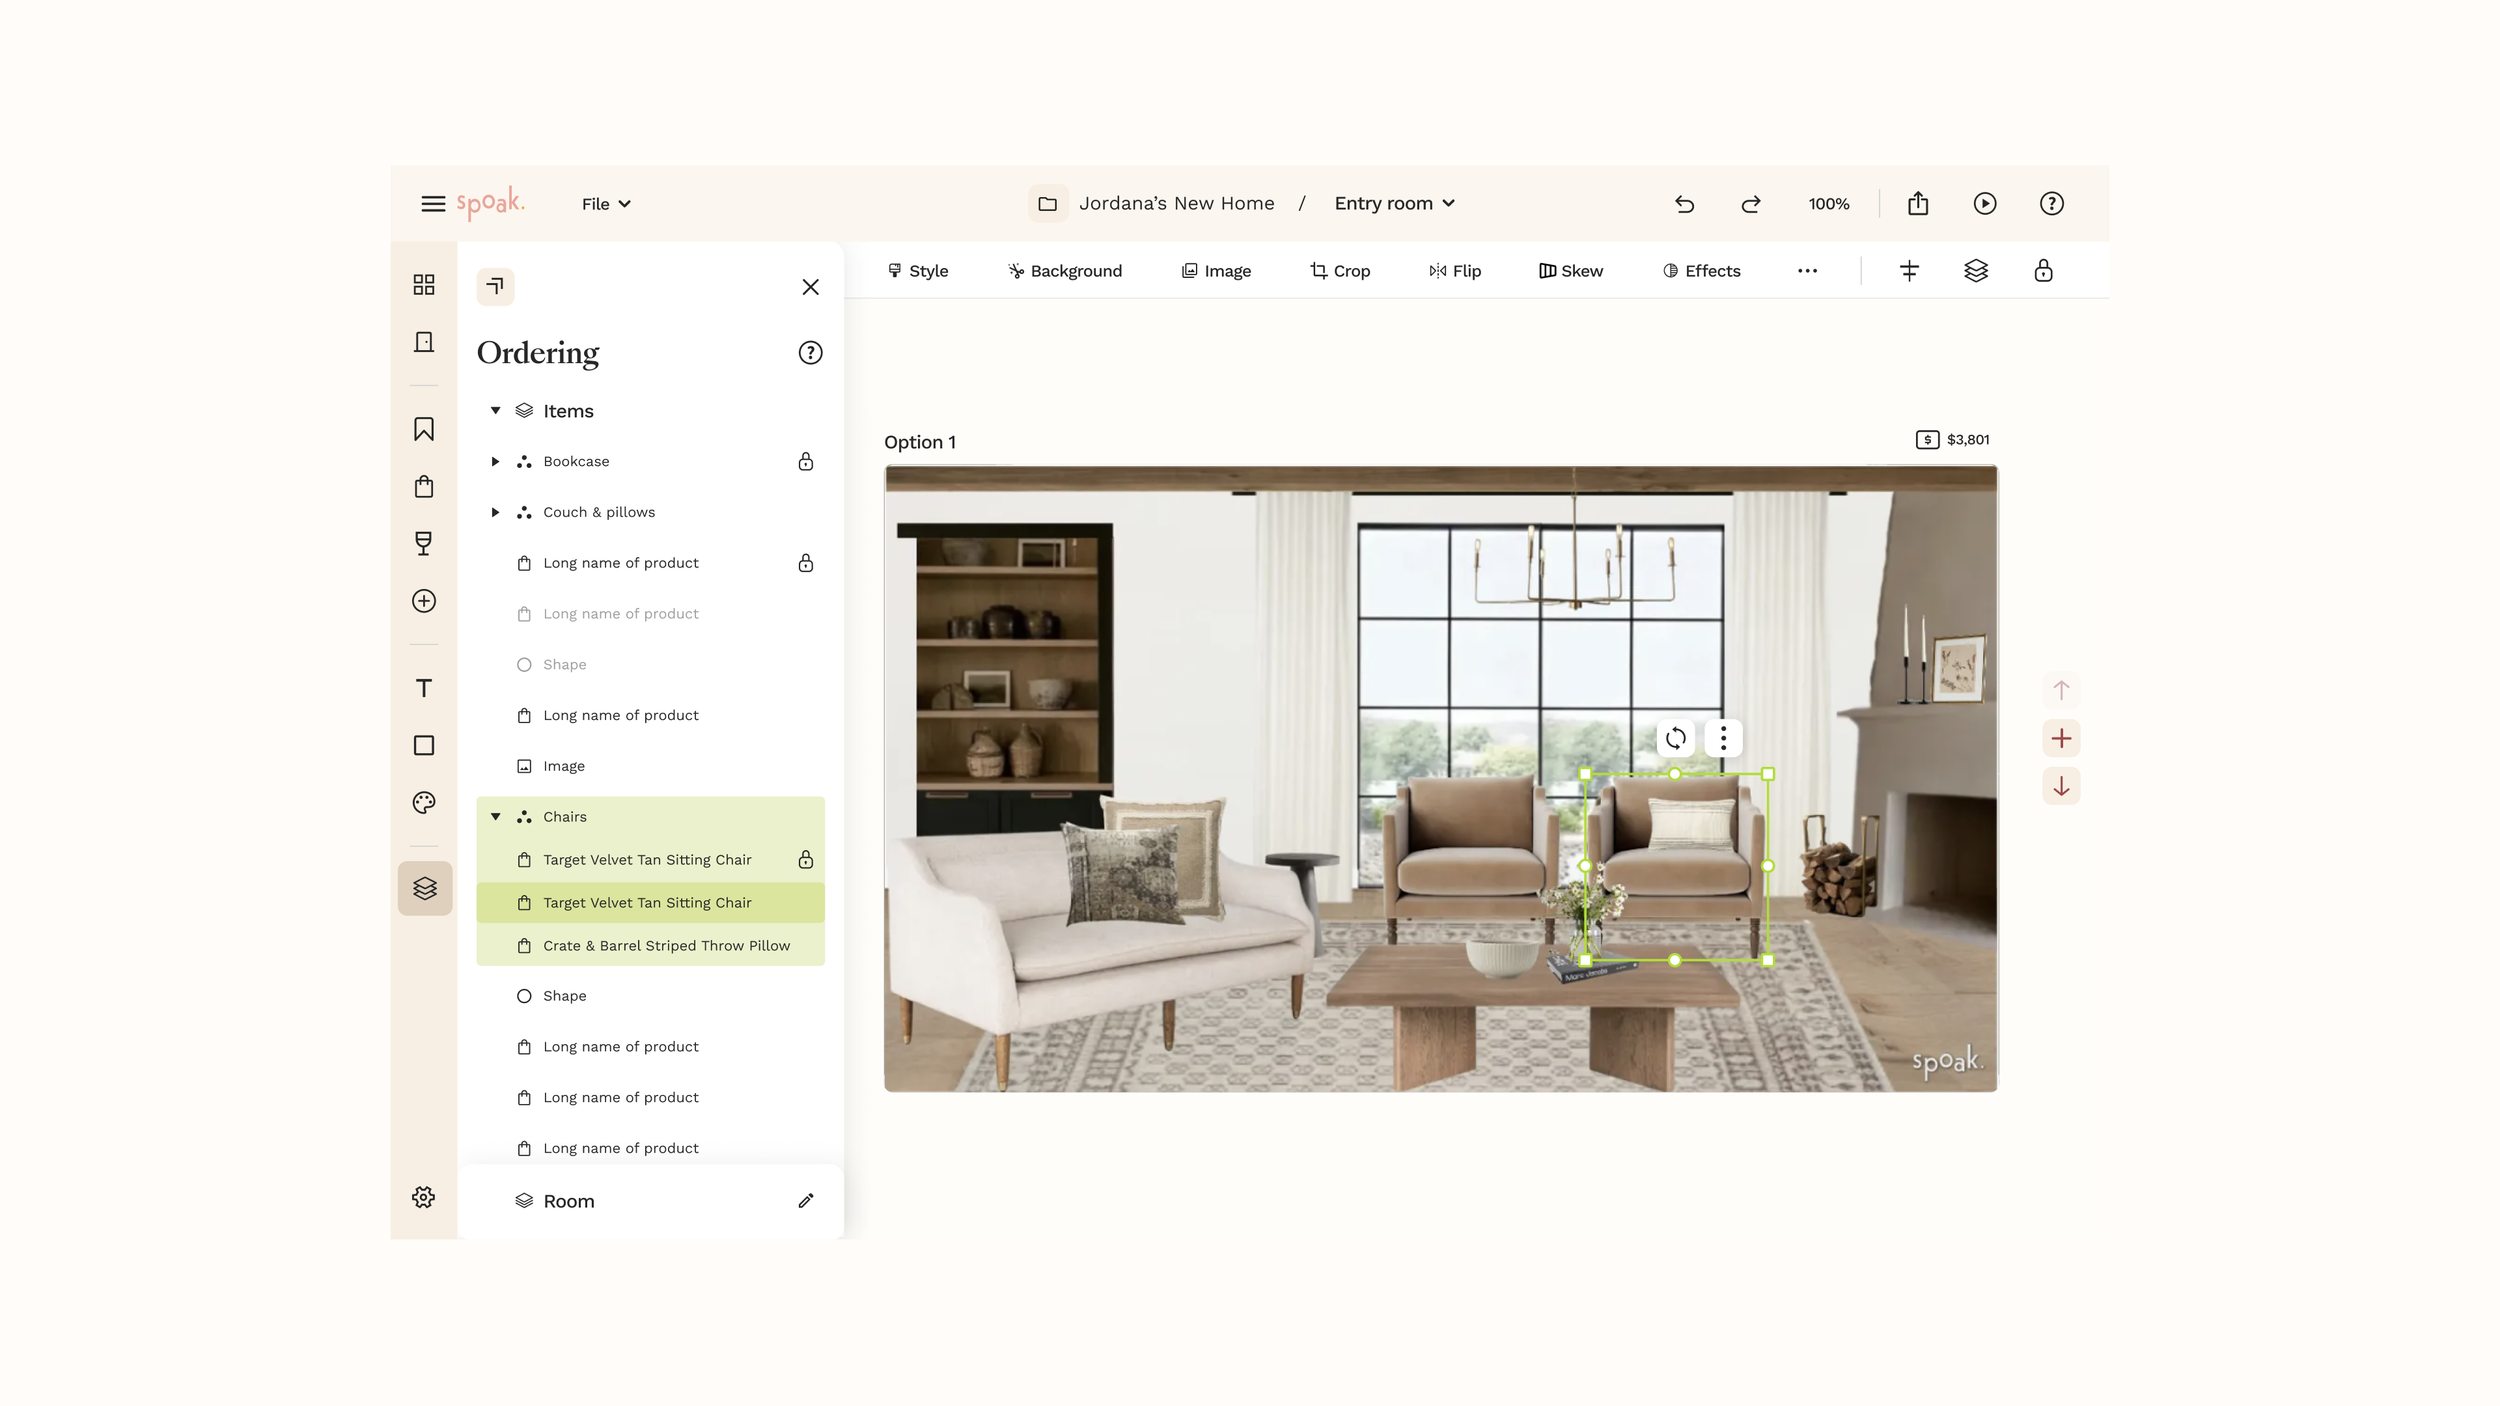Click the Skew option in toolbar
This screenshot has width=2500, height=1406.
[x=1570, y=271]
